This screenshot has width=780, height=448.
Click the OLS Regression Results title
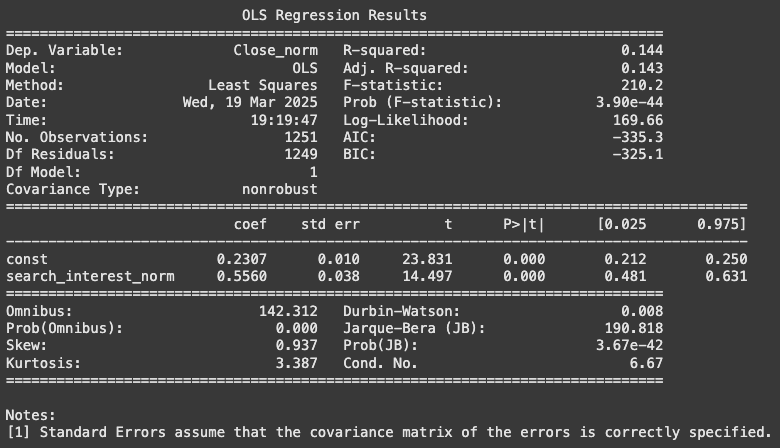[x=334, y=15]
